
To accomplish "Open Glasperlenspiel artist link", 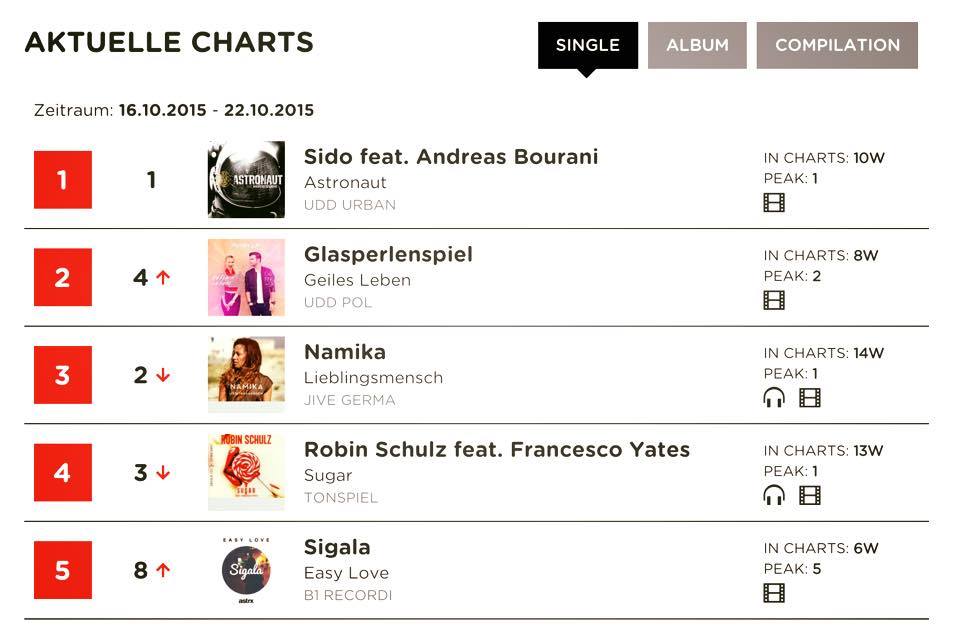I will click(388, 255).
